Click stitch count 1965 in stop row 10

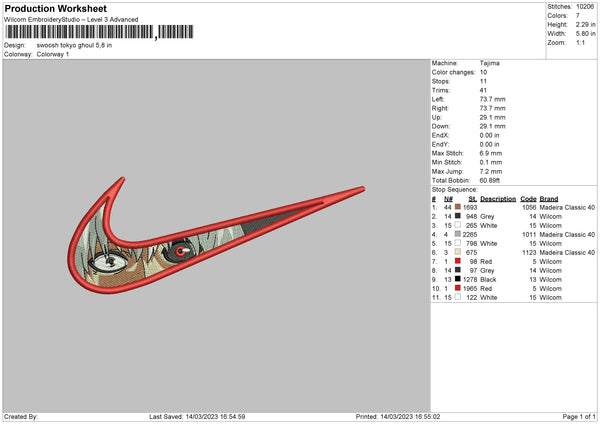(x=470, y=289)
